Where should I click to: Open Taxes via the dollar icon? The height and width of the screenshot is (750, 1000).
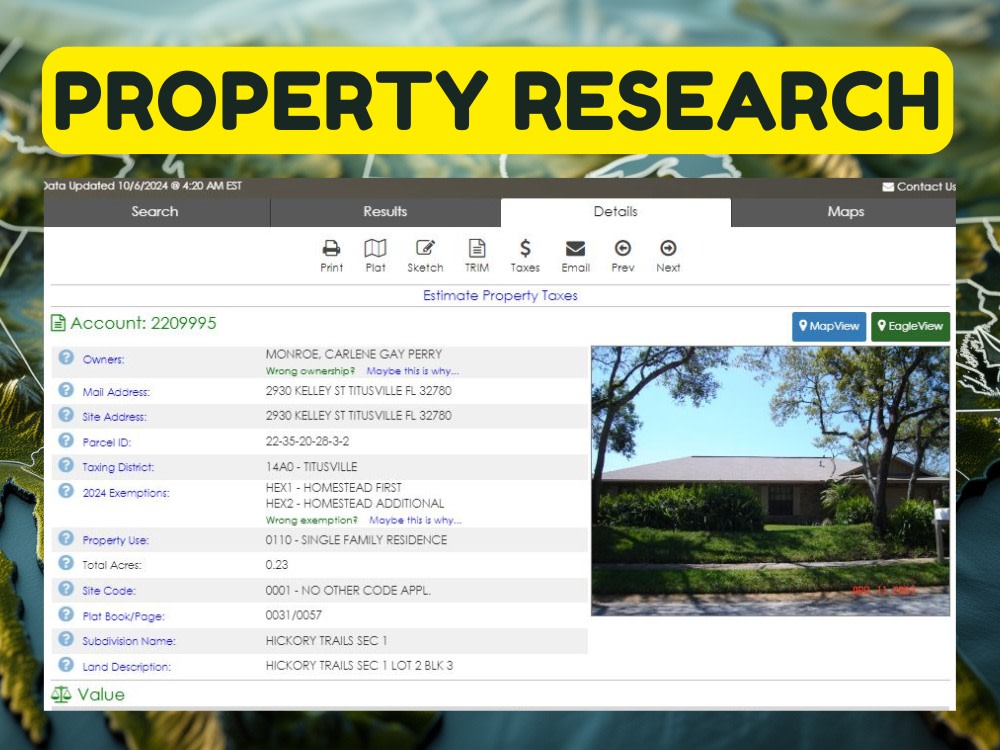point(525,248)
